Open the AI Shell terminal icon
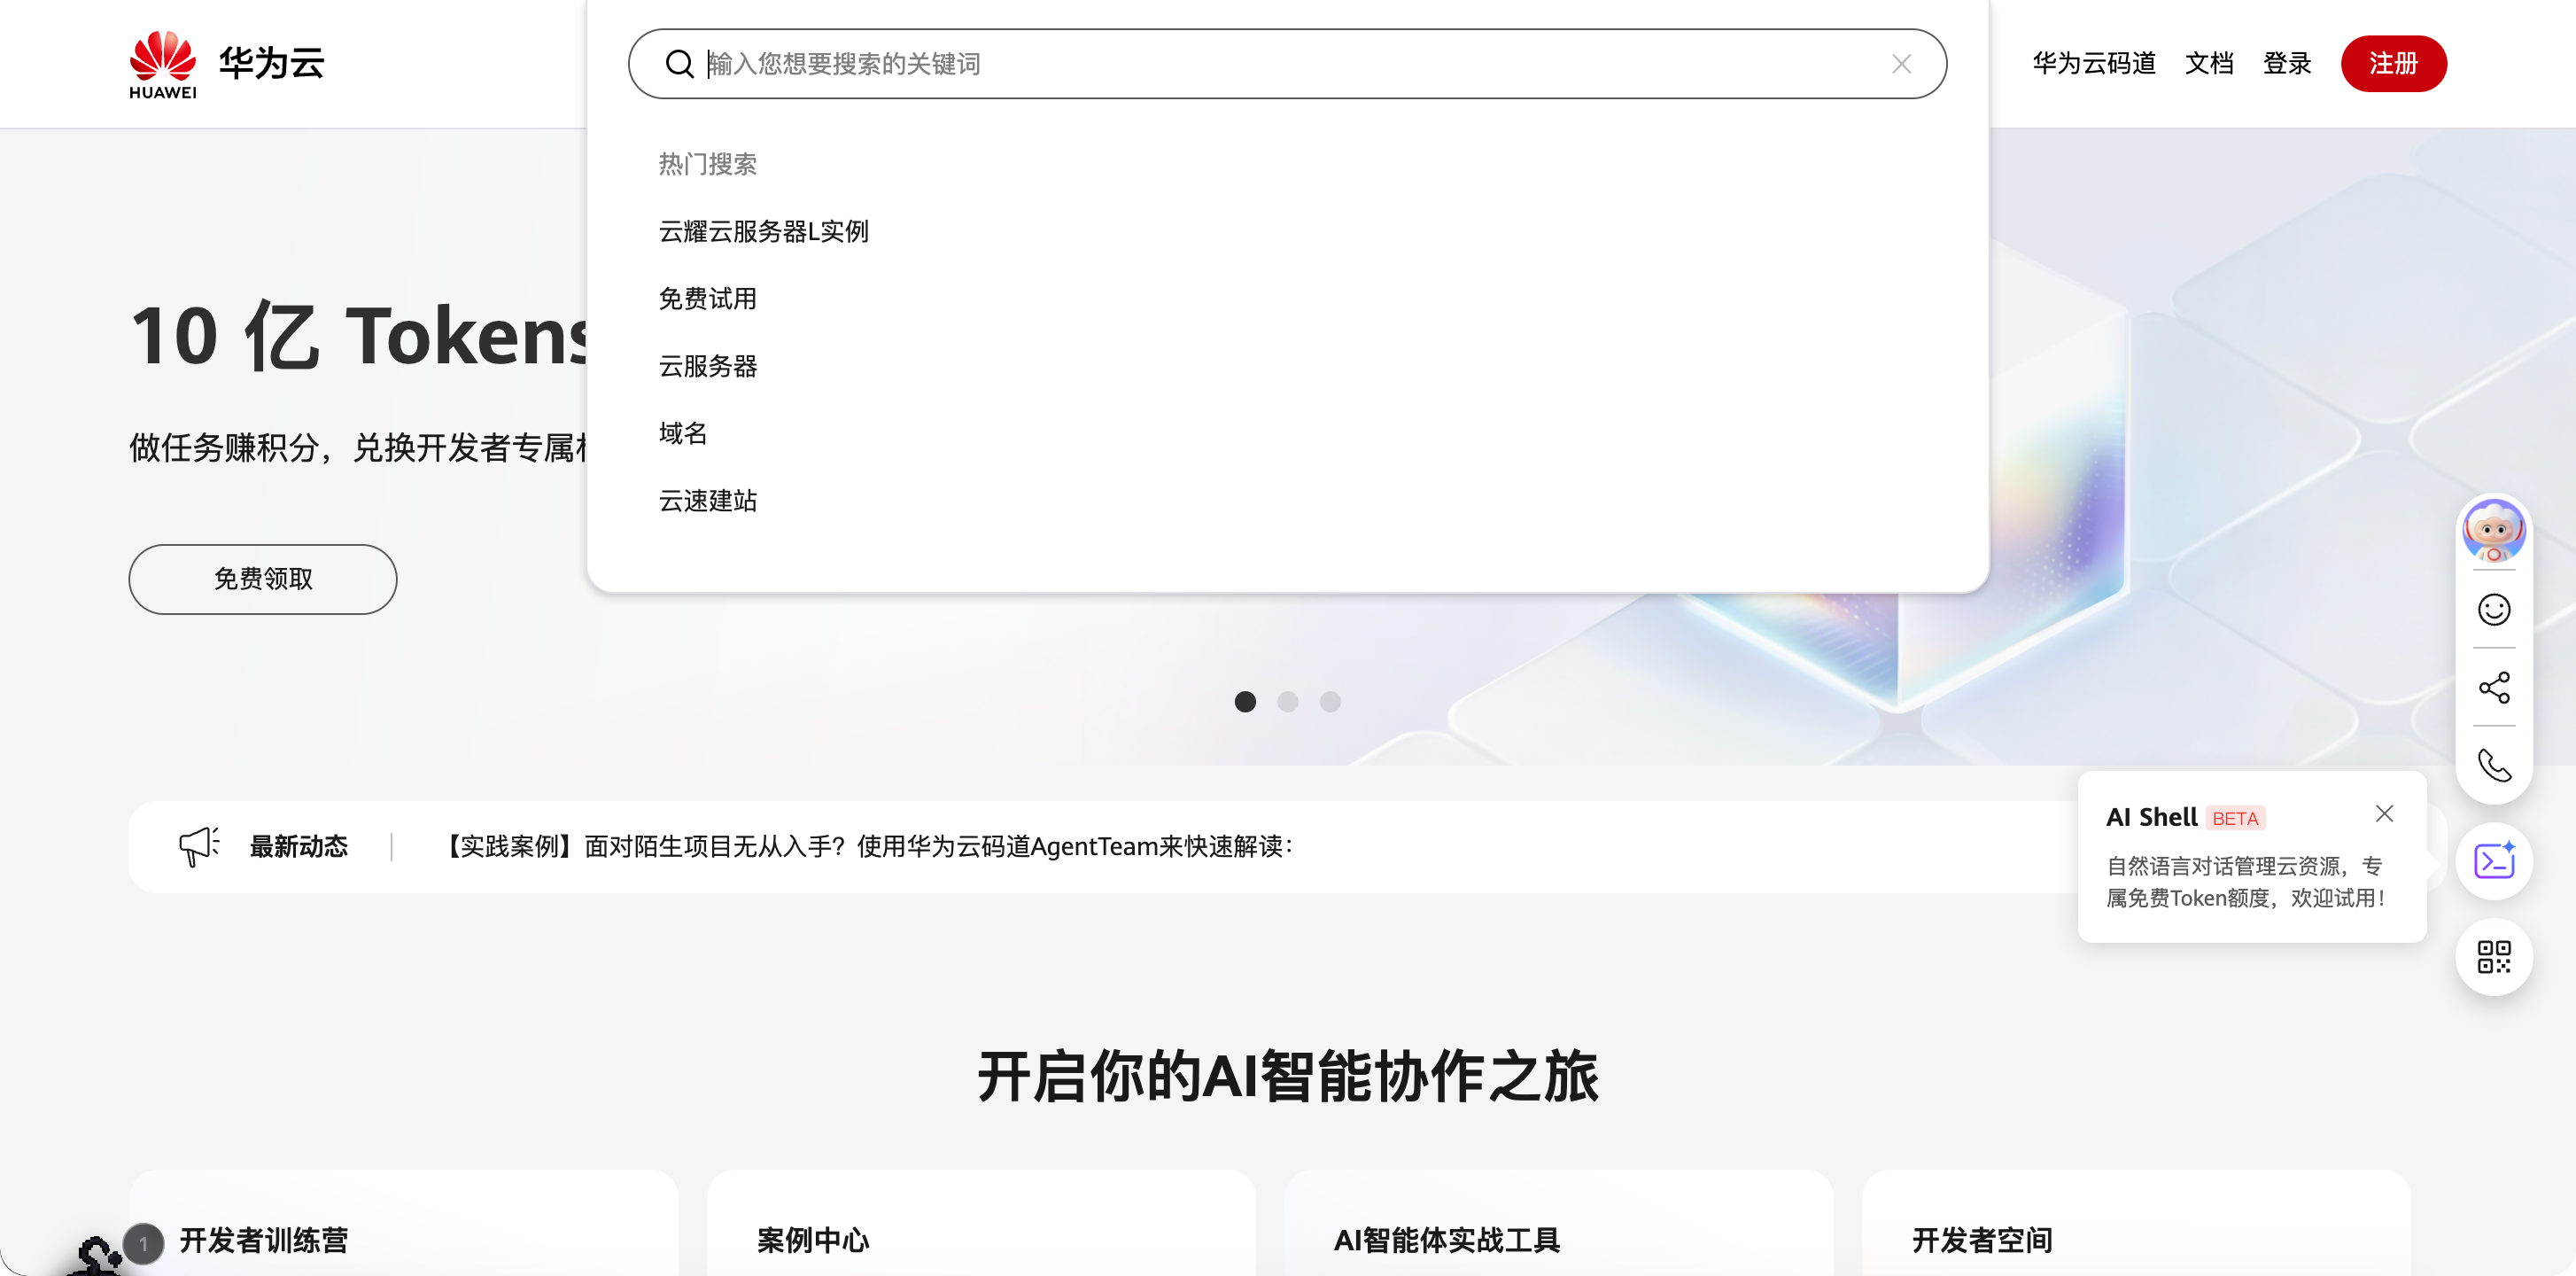Screen dimensions: 2576x1276 [2493, 860]
